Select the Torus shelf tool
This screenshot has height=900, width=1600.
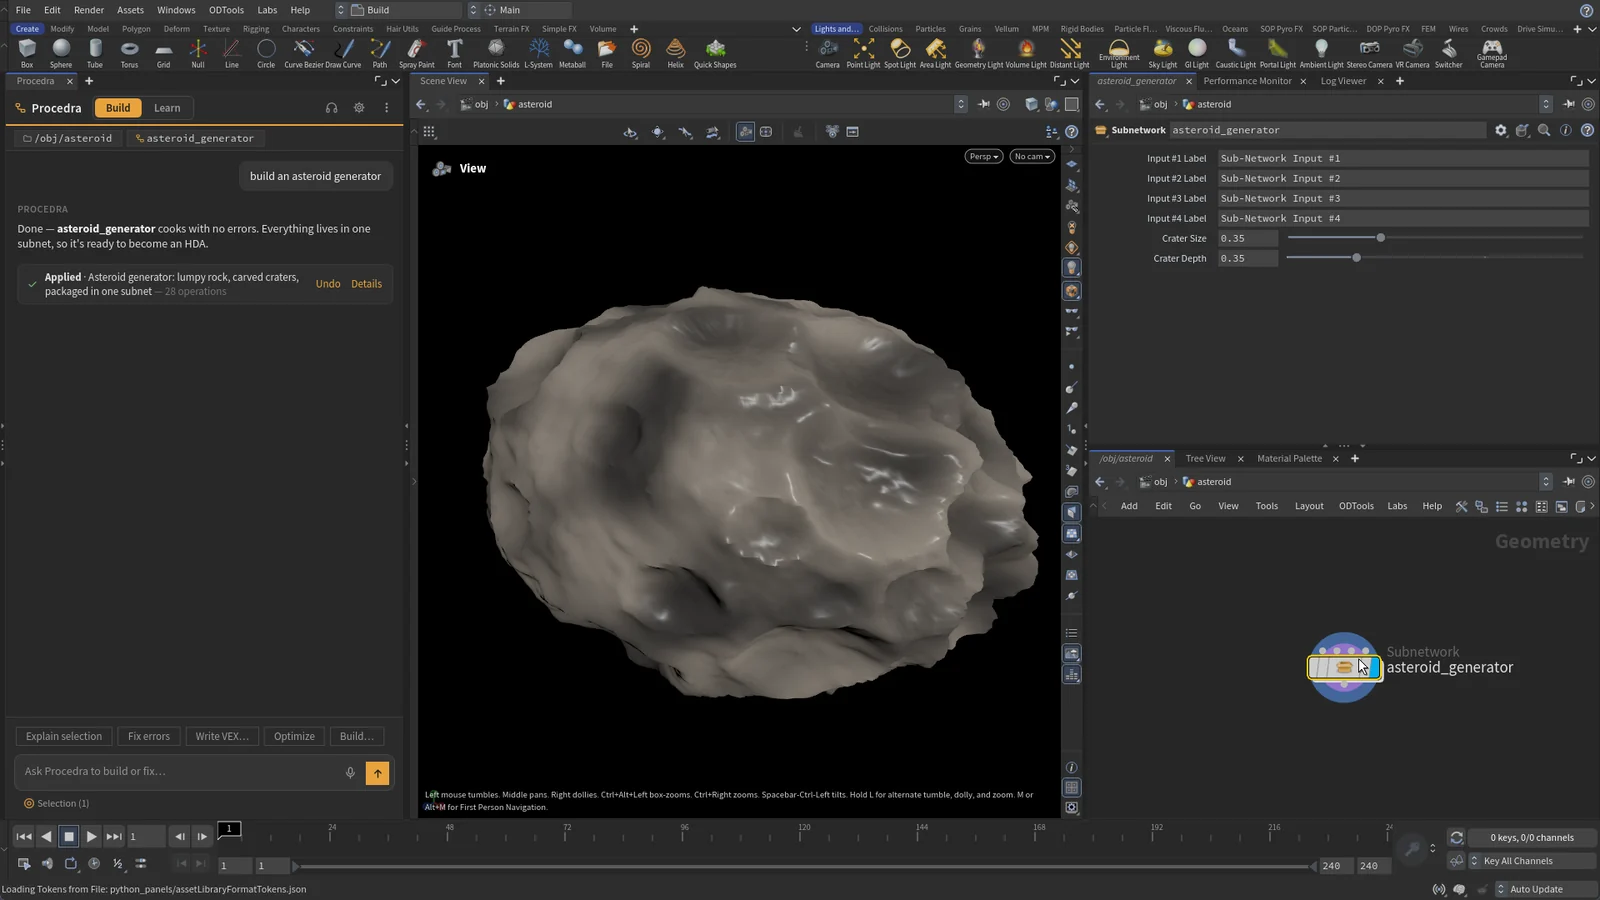pos(129,53)
